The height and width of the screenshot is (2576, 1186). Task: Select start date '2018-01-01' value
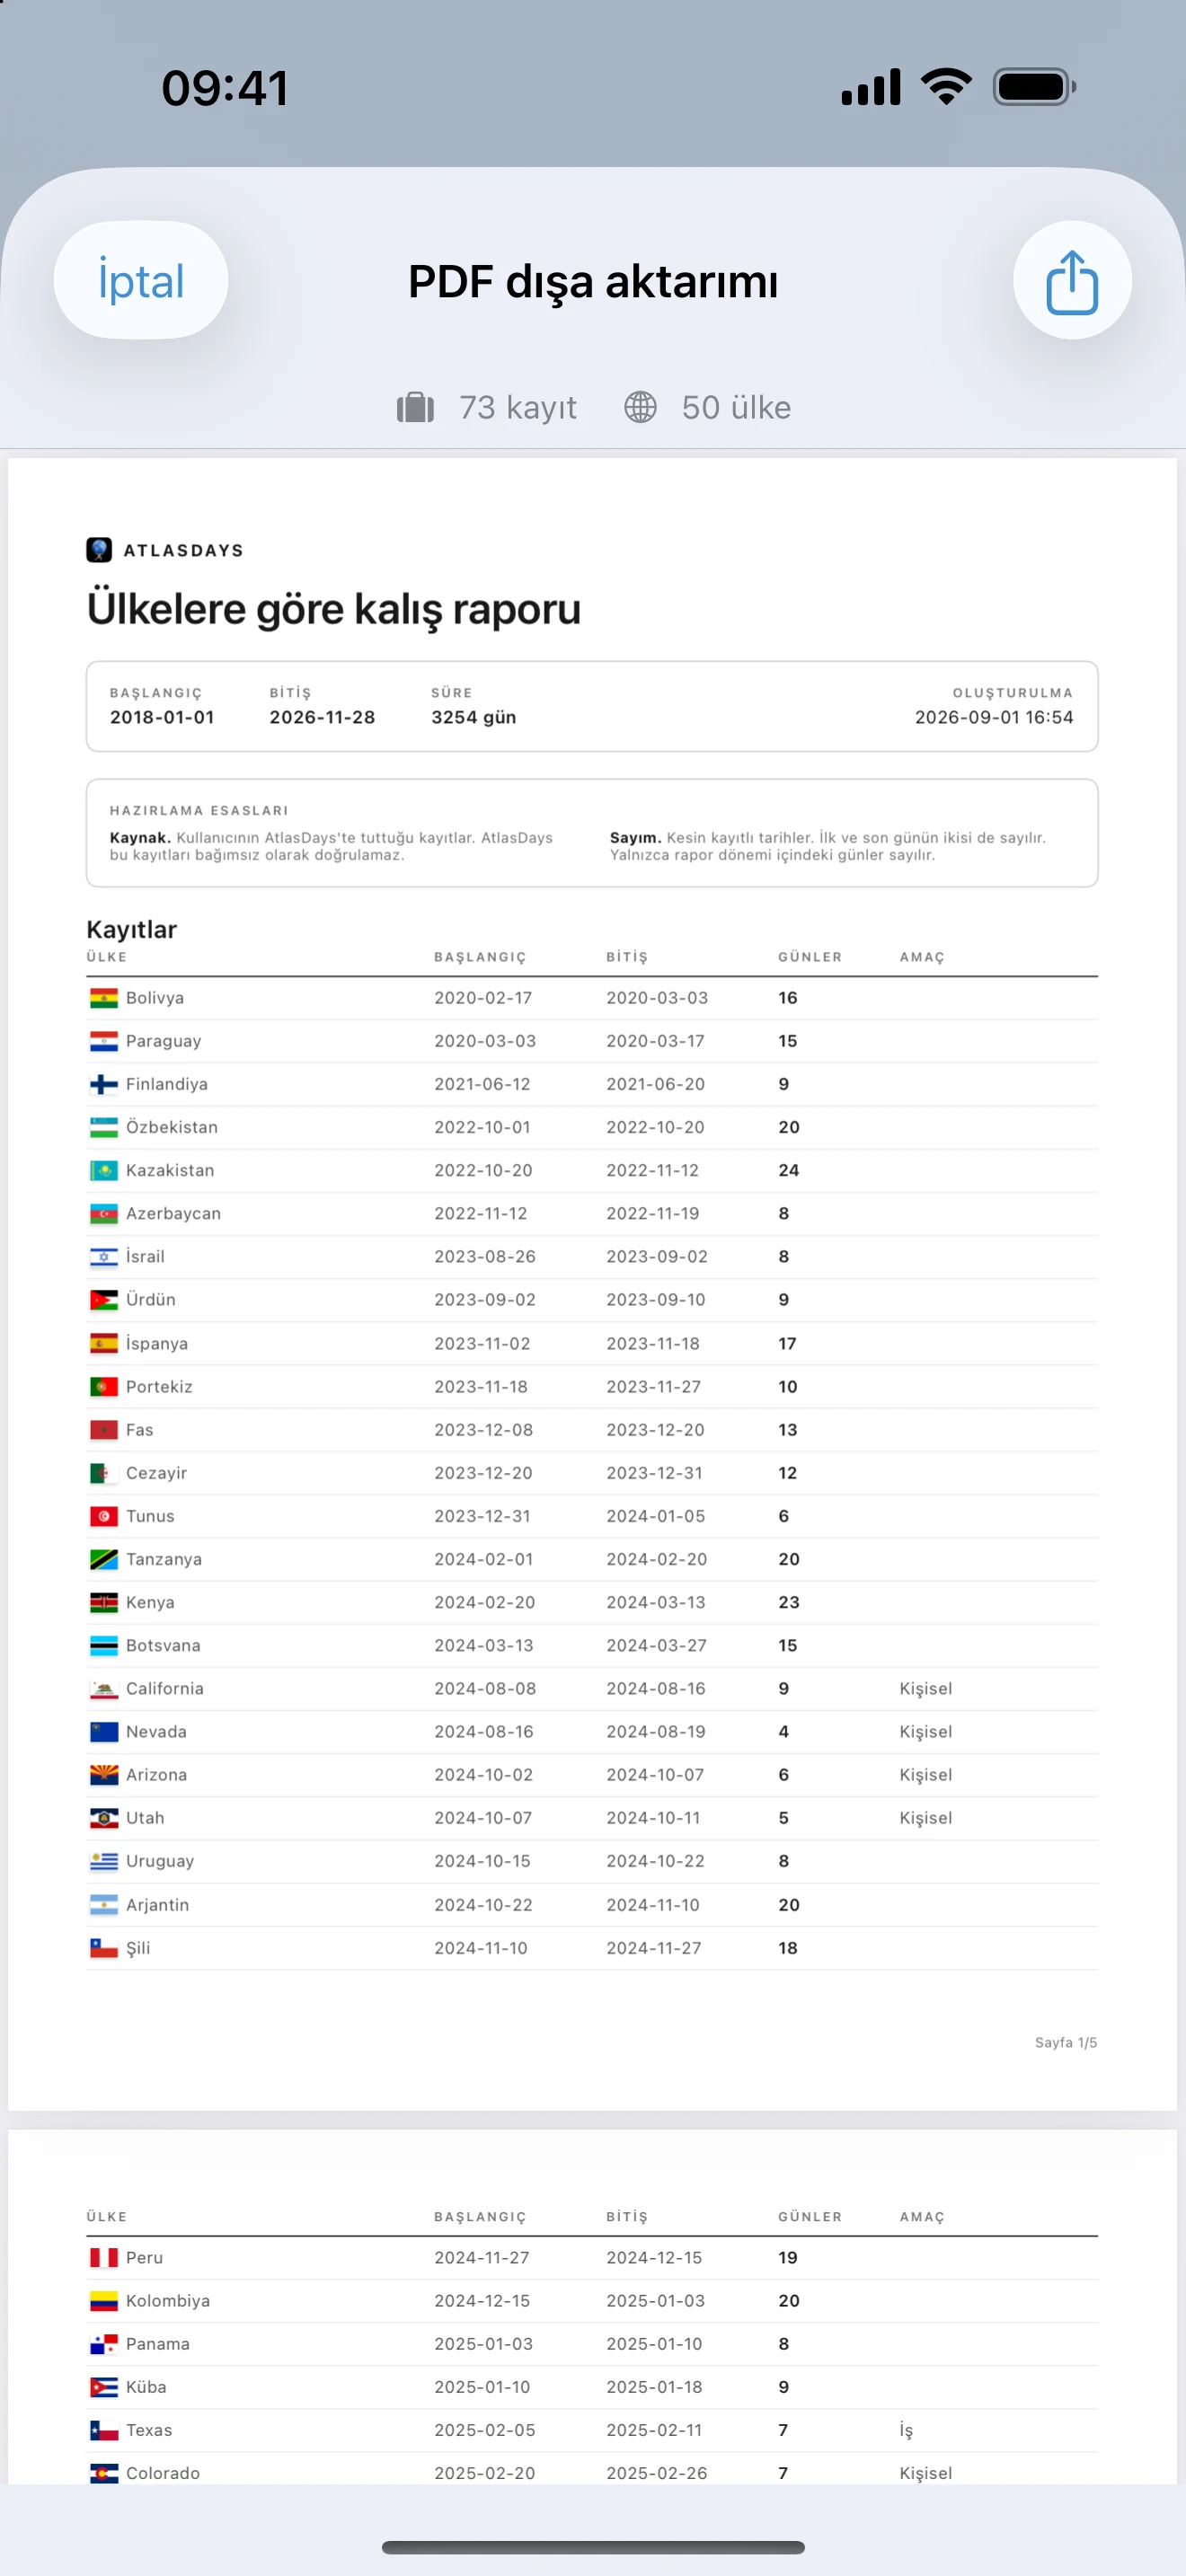point(162,717)
